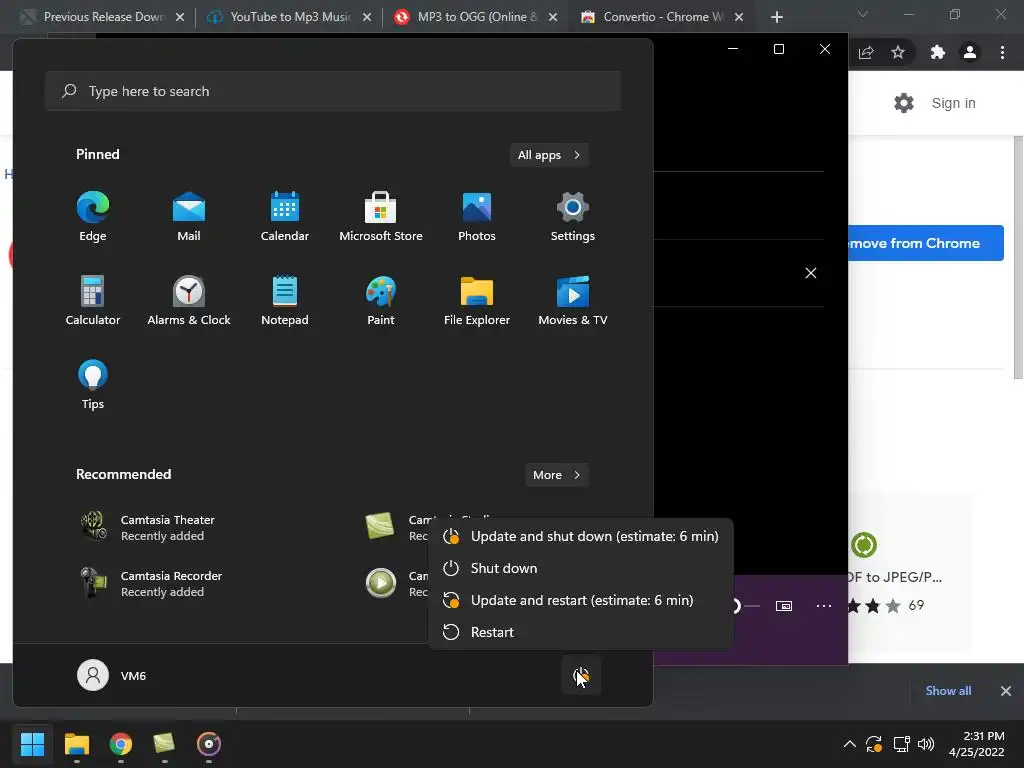Click Remove from Chrome button
1024x768 pixels.
(925, 243)
